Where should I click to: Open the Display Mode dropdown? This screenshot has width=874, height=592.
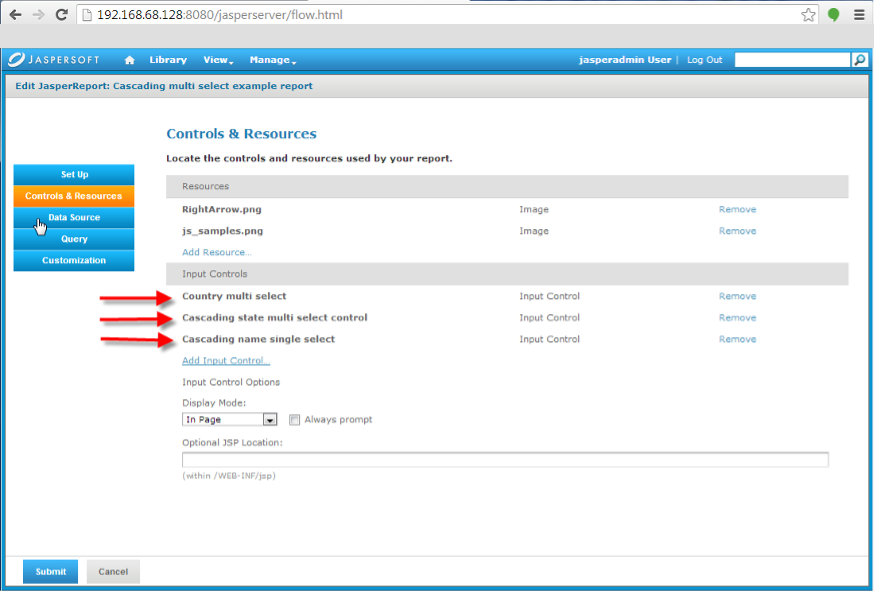(230, 419)
